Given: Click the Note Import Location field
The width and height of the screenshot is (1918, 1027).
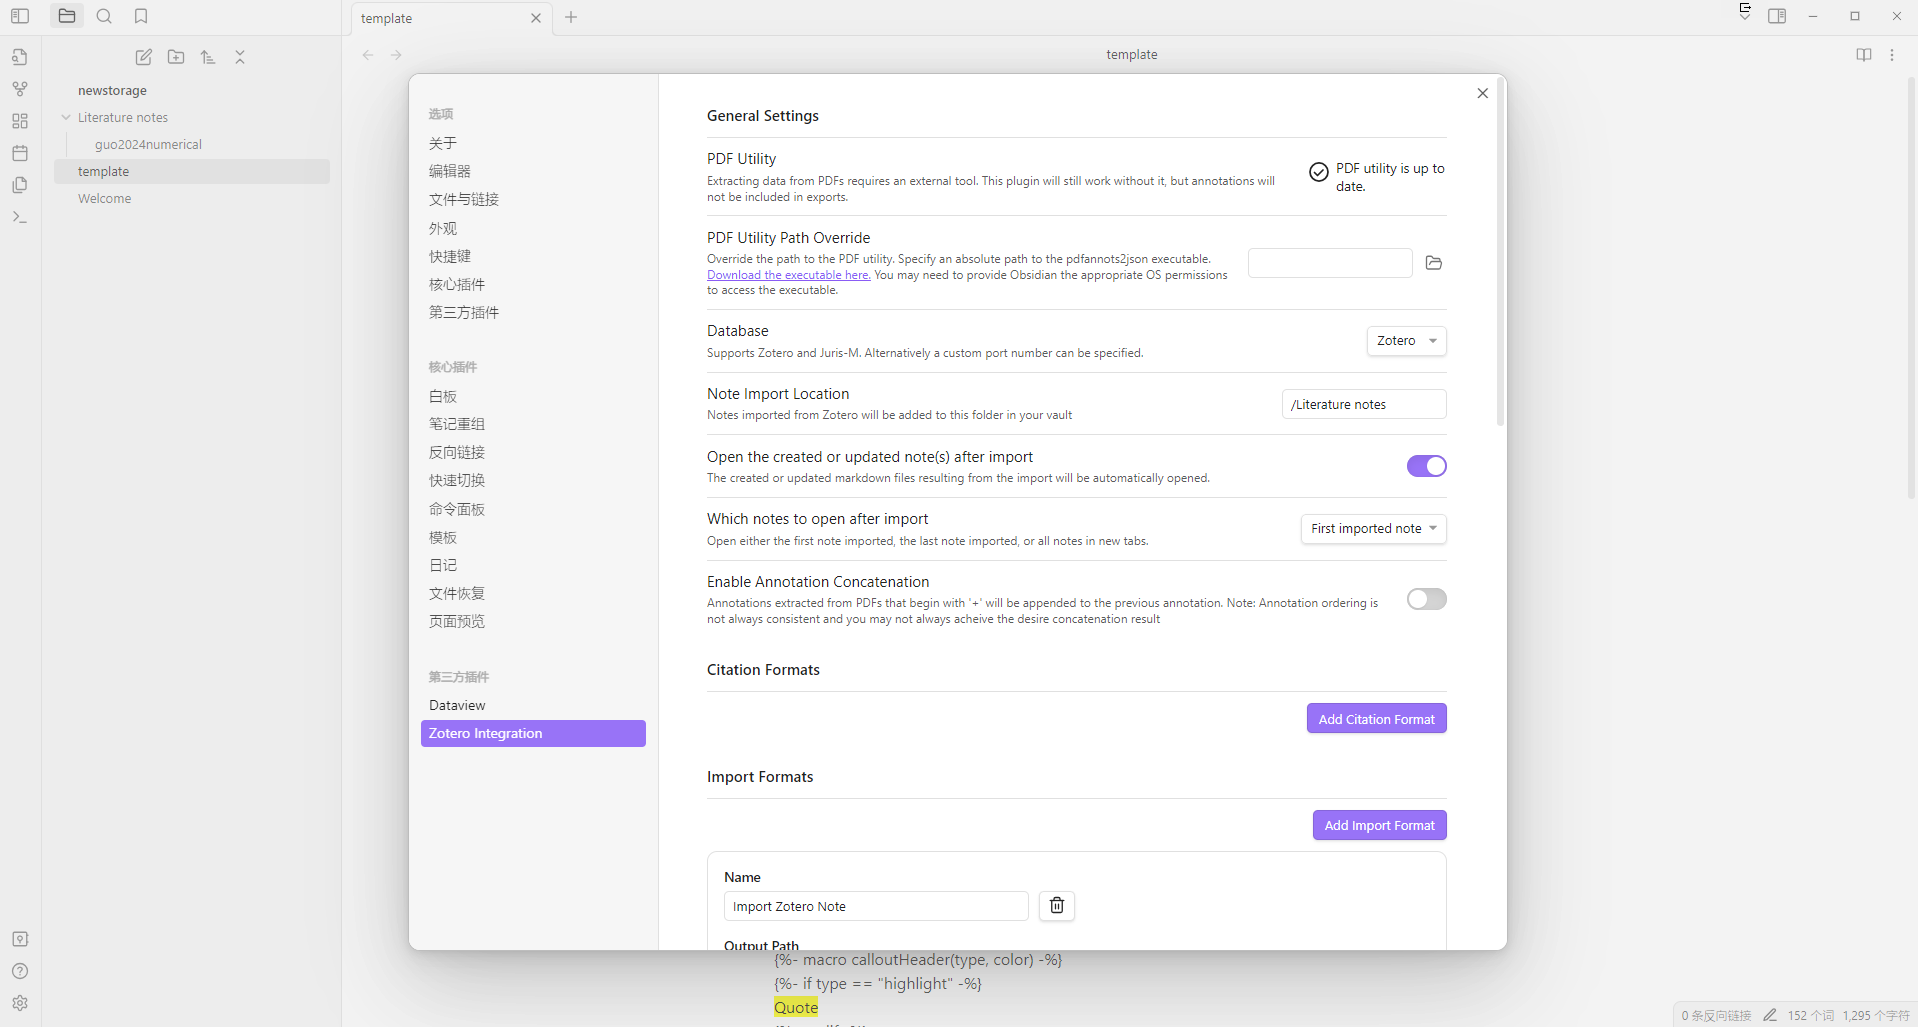Looking at the screenshot, I should pyautogui.click(x=1363, y=404).
